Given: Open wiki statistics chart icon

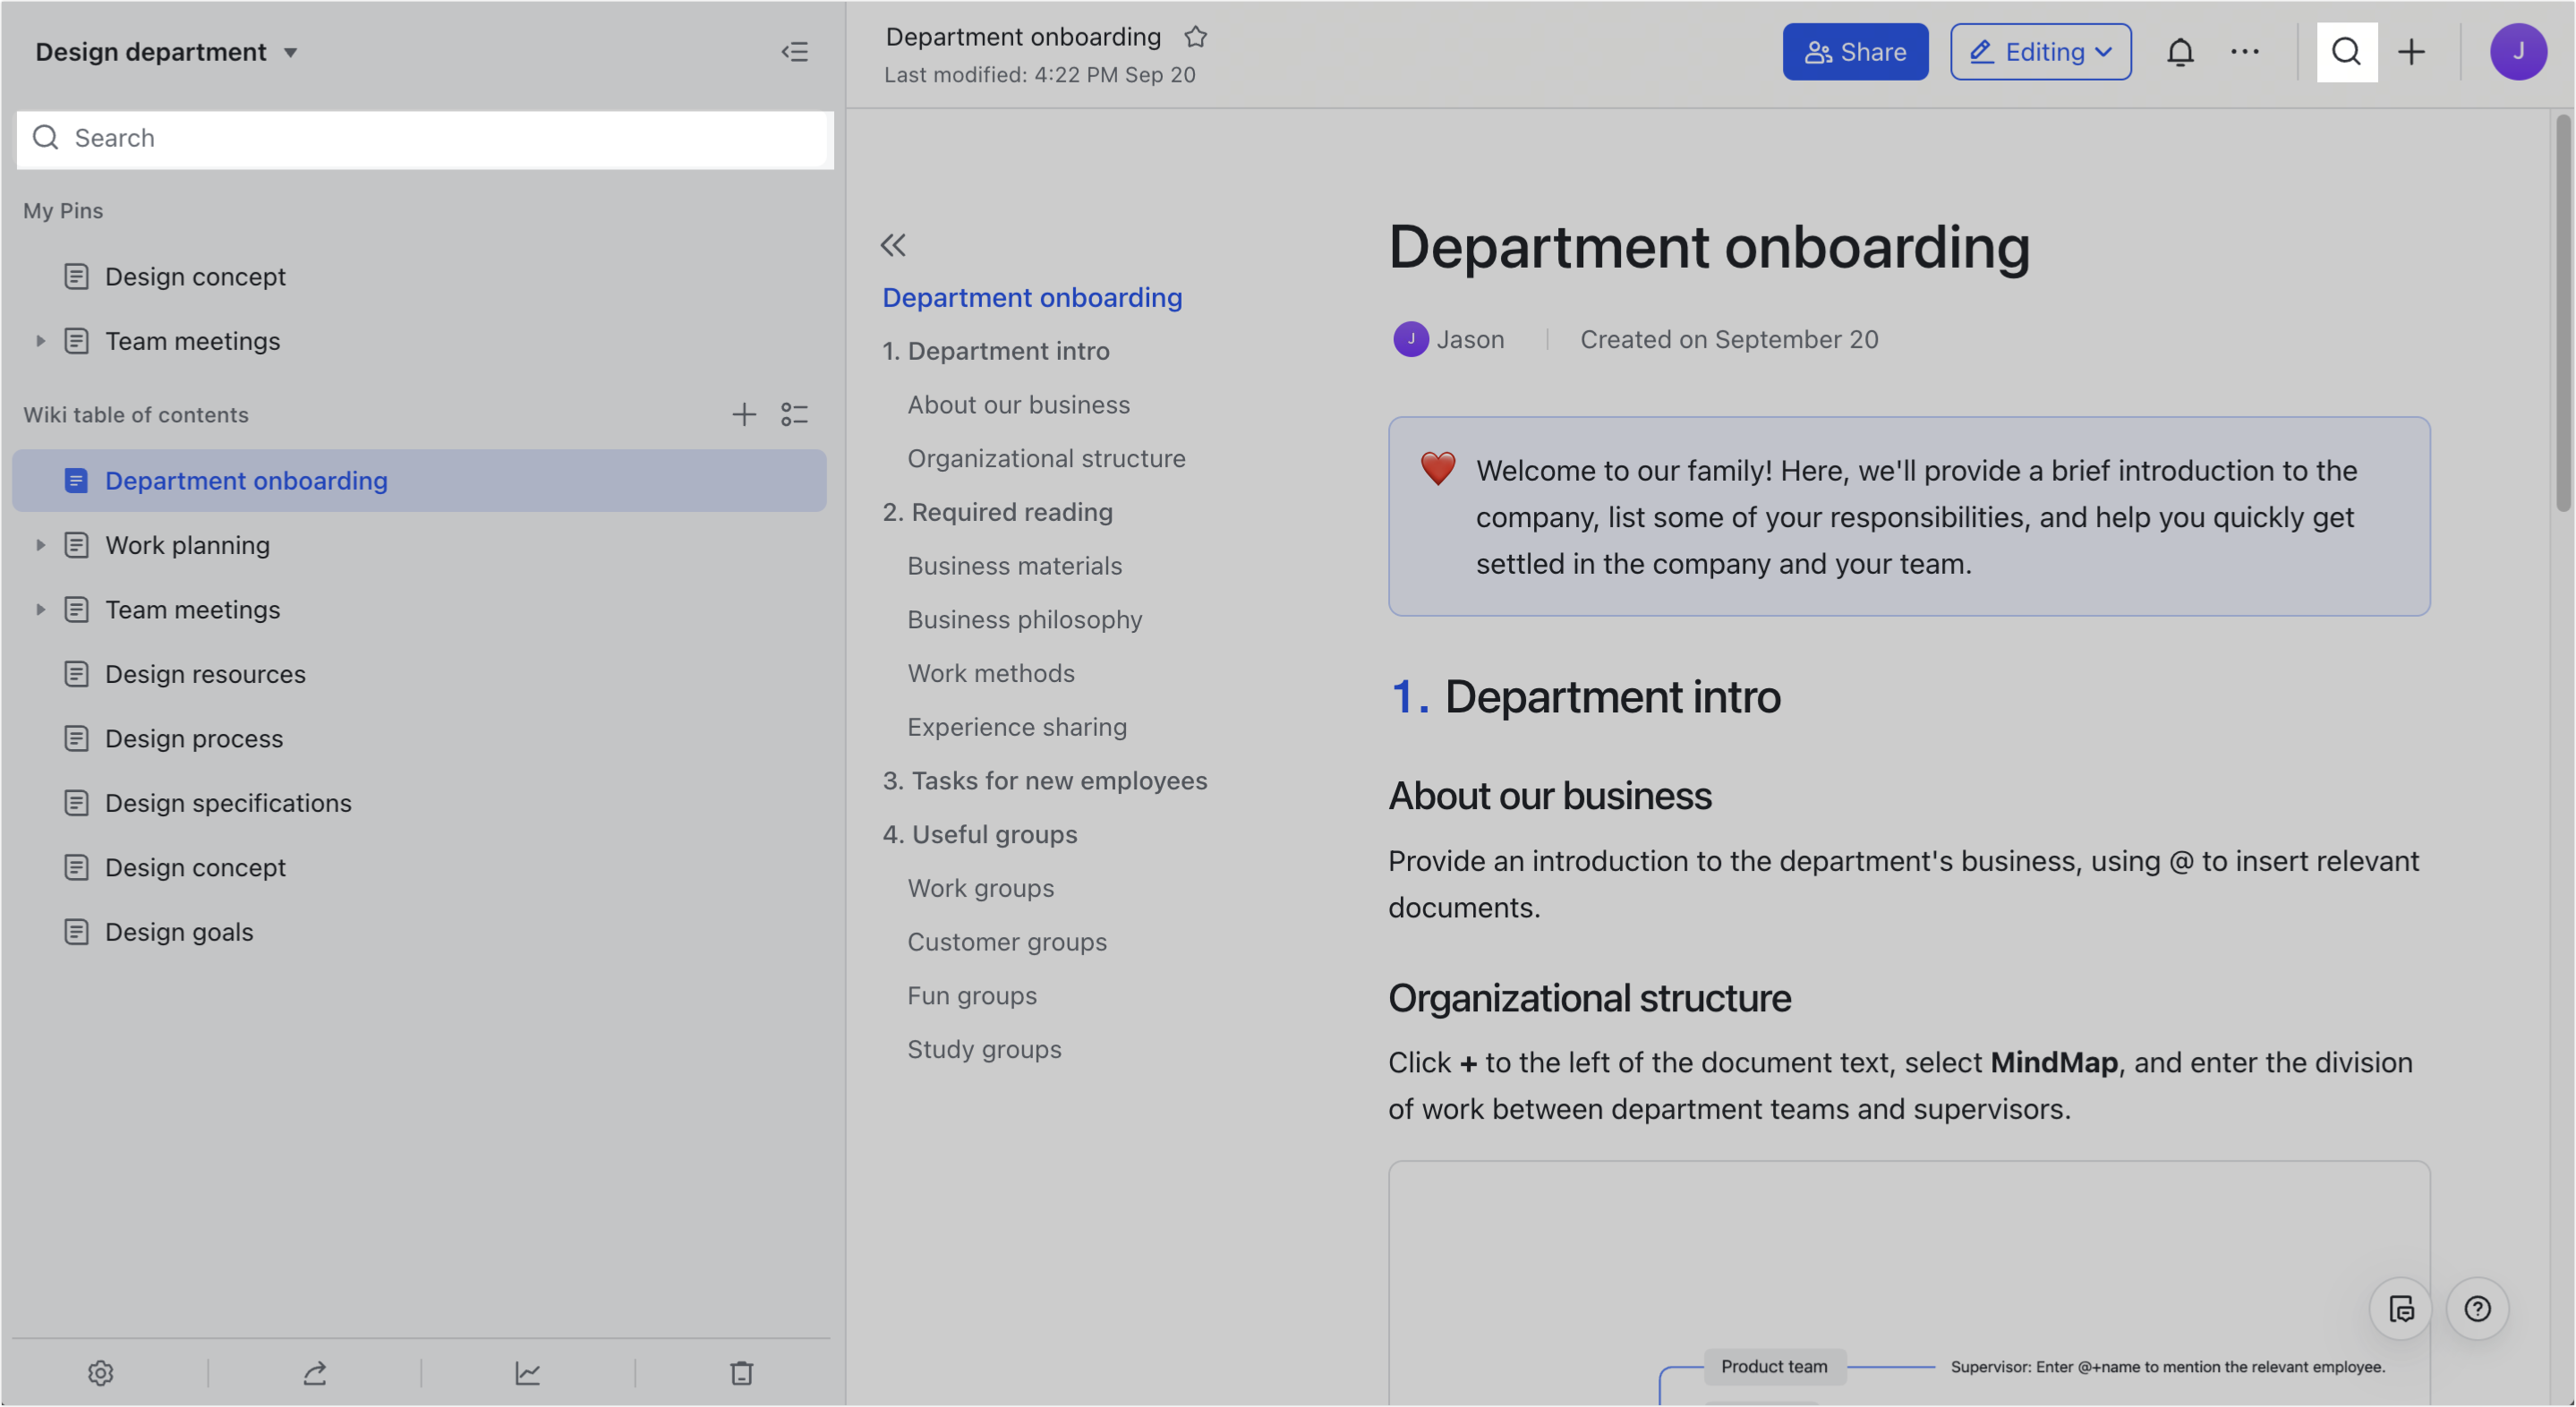Looking at the screenshot, I should [x=528, y=1373].
